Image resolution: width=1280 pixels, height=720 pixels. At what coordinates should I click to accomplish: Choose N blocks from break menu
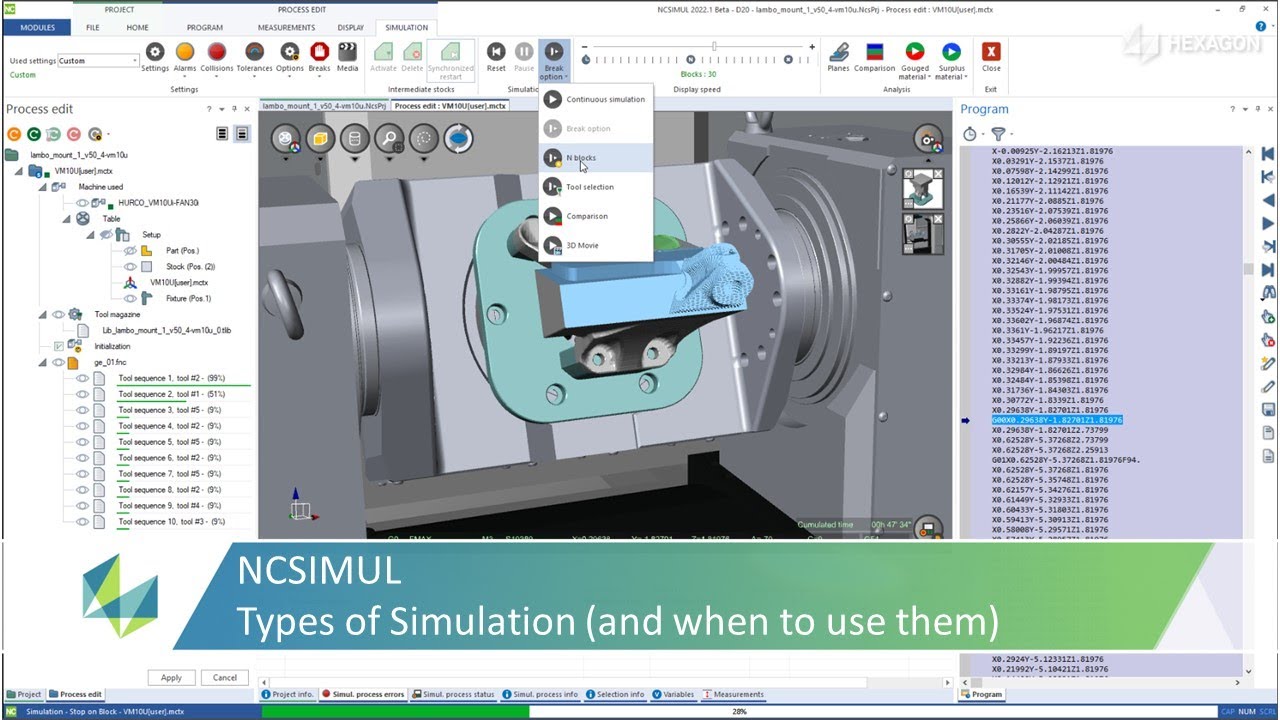pos(595,158)
